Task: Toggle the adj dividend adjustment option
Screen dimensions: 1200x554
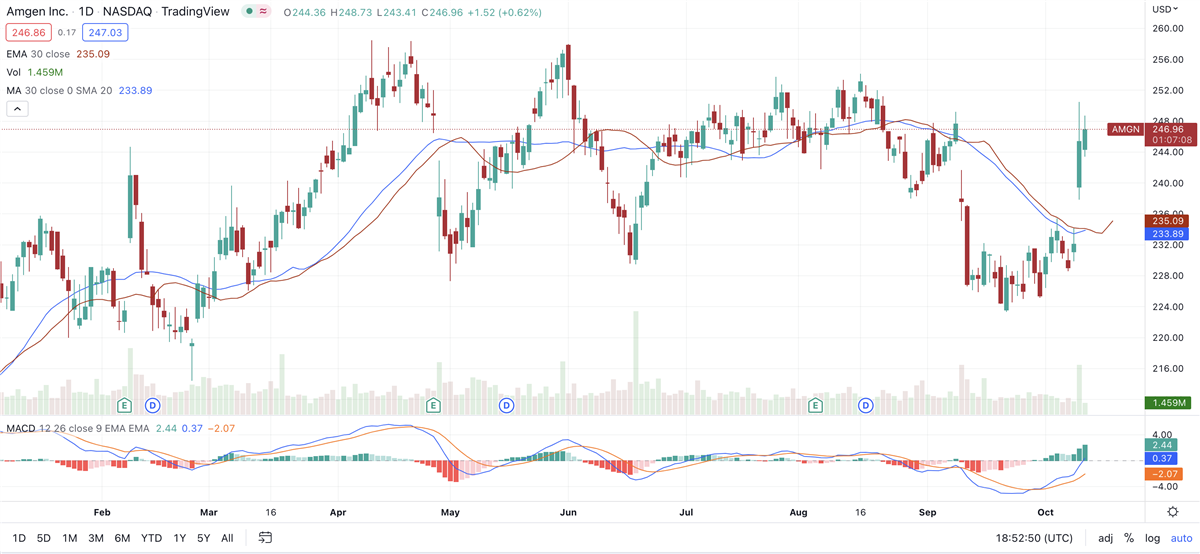Action: [x=1105, y=538]
